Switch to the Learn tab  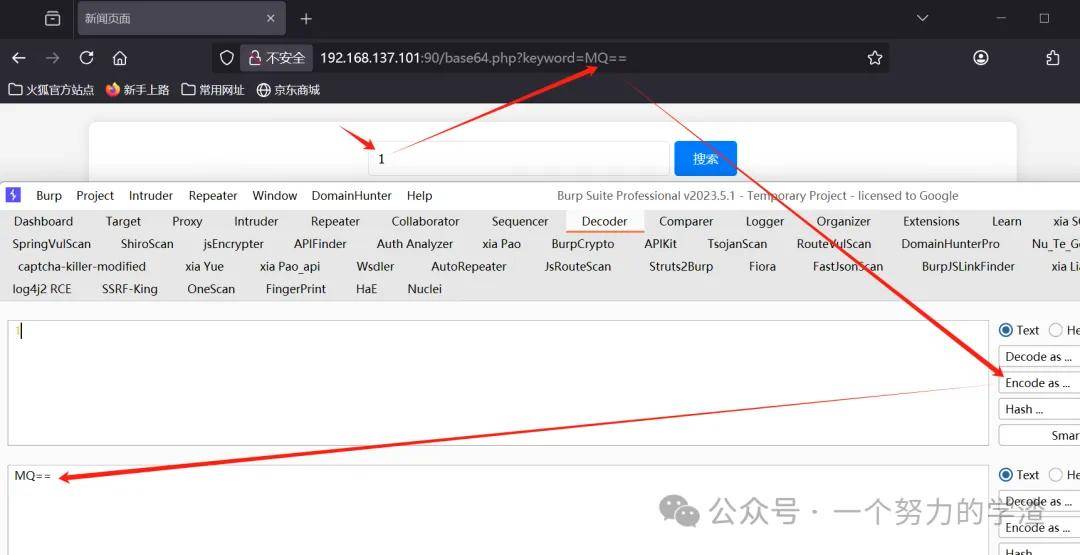[1006, 221]
